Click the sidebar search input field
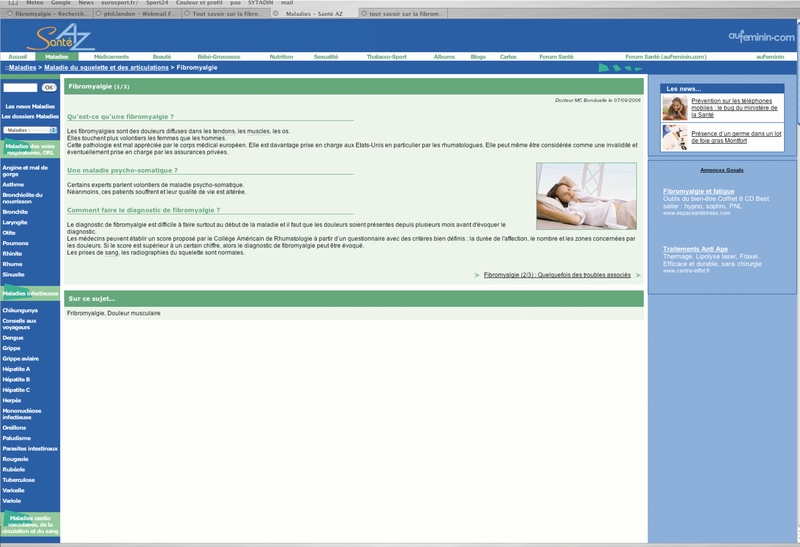Image resolution: width=800 pixels, height=547 pixels. coord(20,88)
